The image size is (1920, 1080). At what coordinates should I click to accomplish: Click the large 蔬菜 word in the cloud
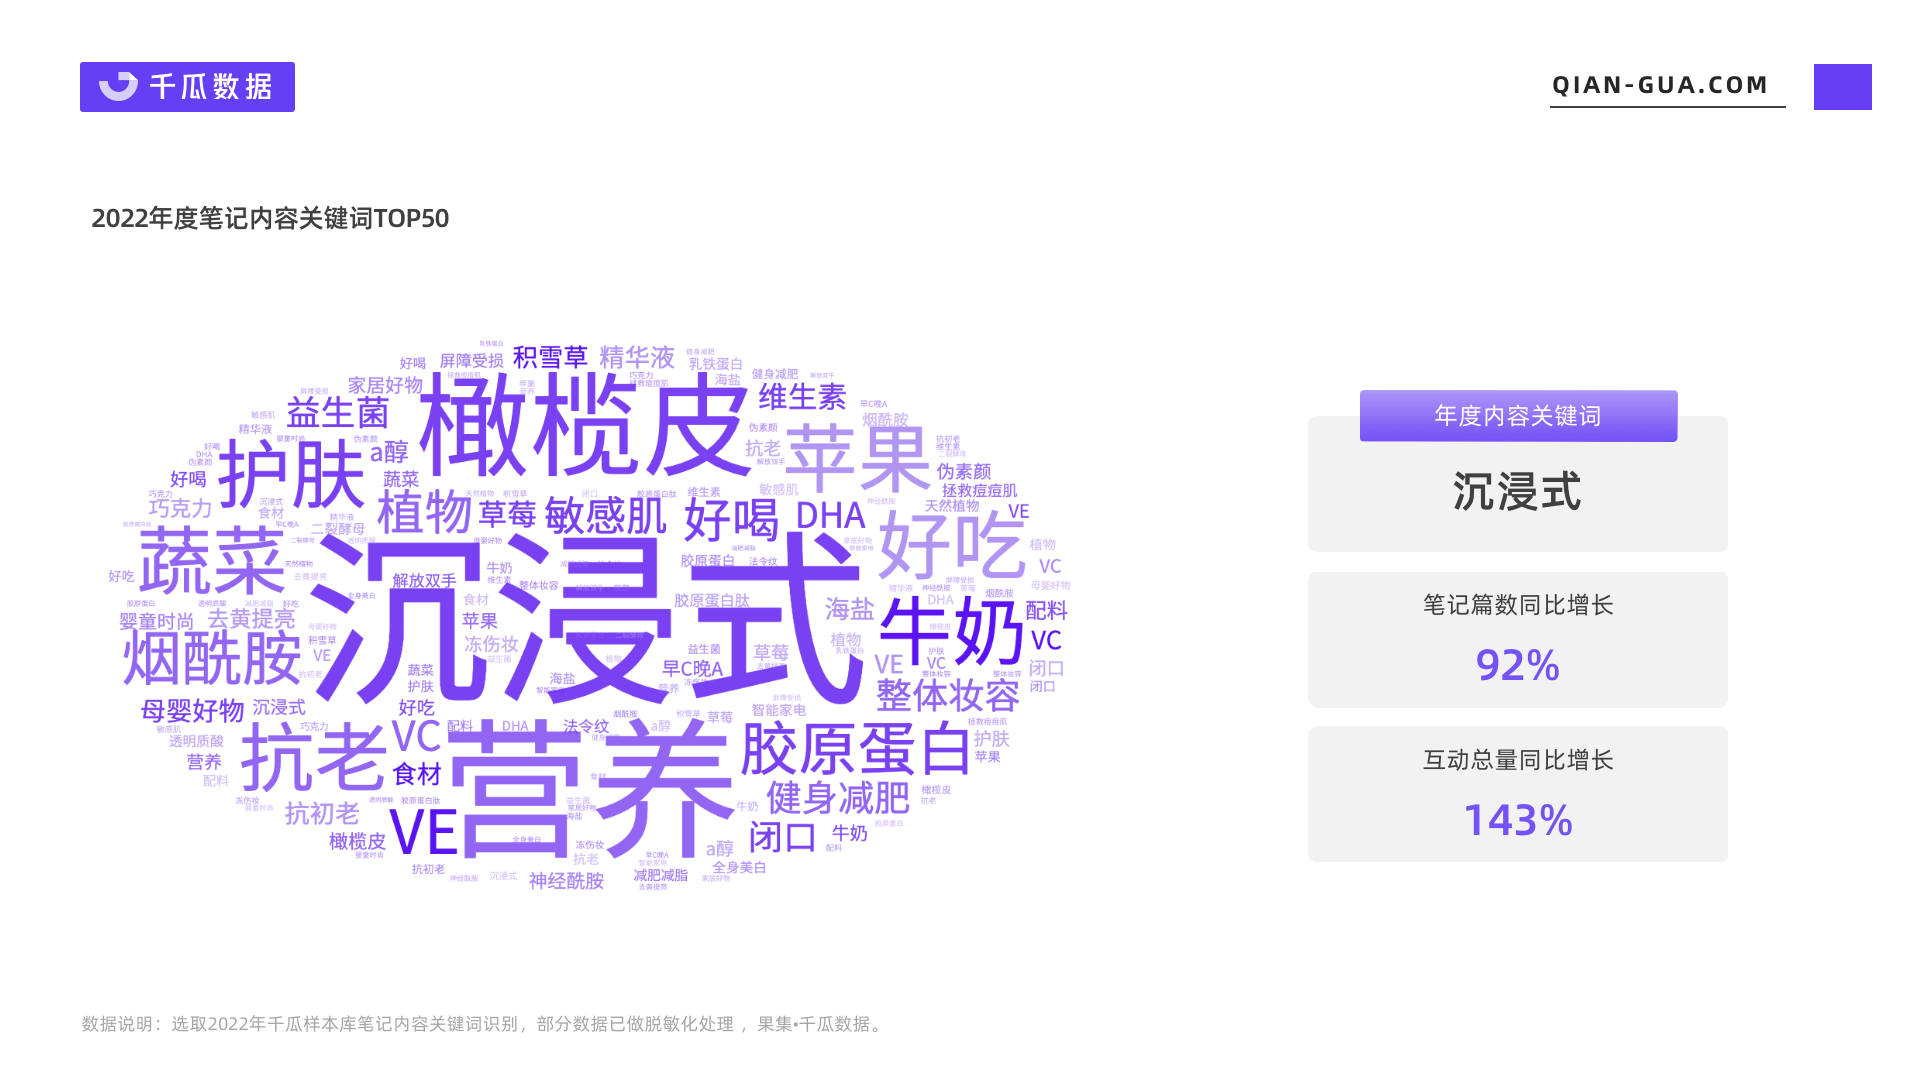pyautogui.click(x=211, y=560)
